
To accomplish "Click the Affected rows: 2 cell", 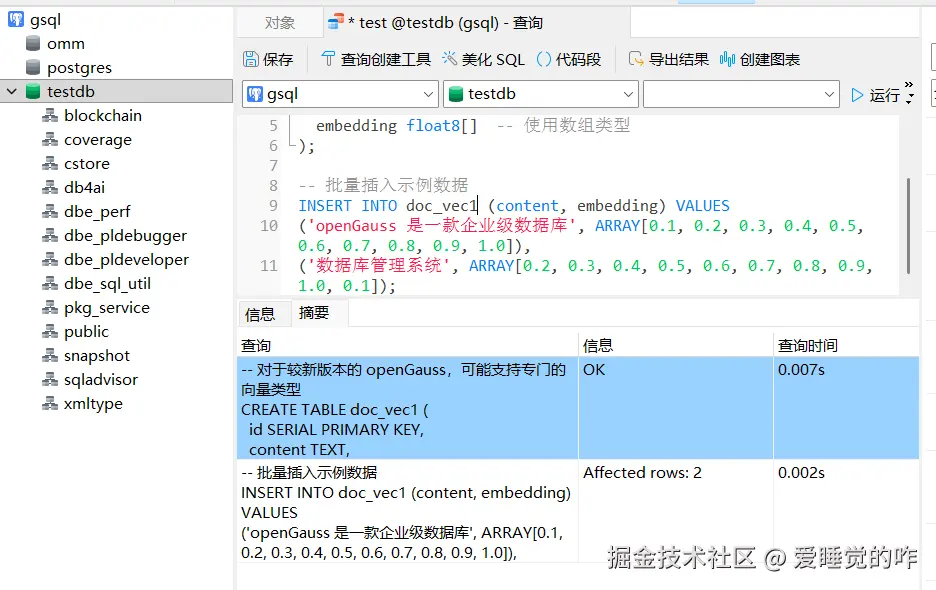I will 676,512.
